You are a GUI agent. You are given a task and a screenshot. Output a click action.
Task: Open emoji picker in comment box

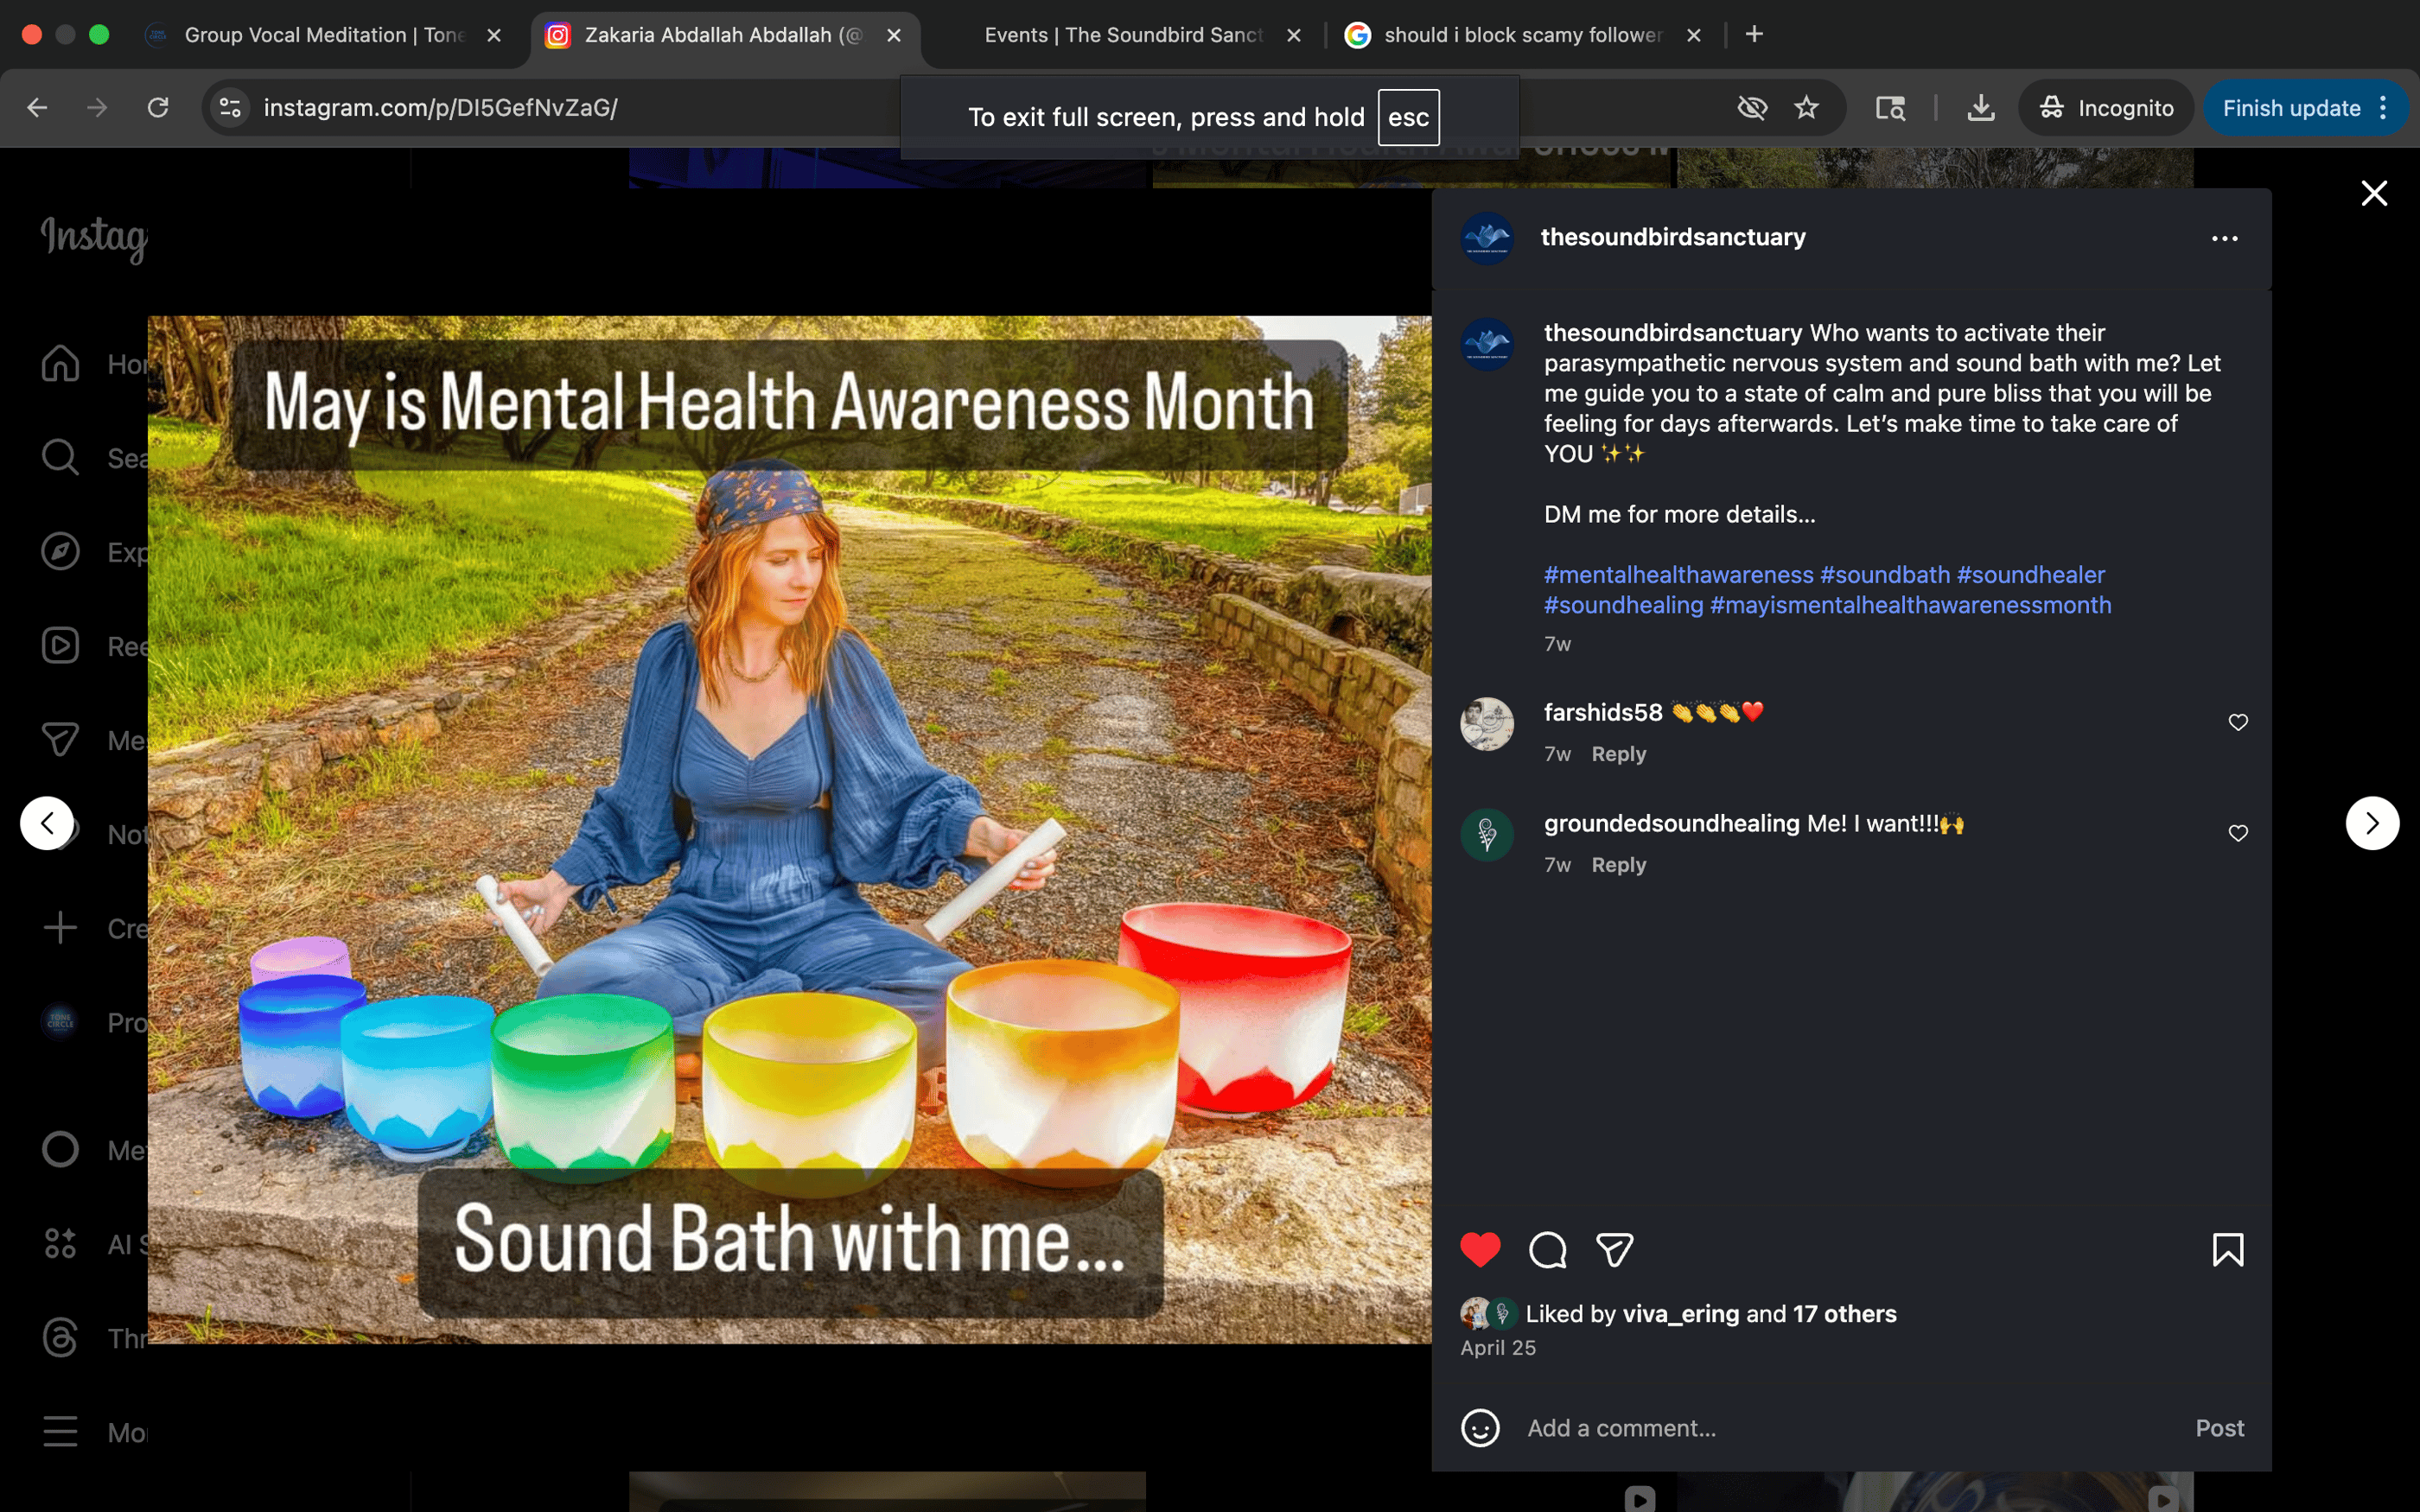(x=1480, y=1428)
